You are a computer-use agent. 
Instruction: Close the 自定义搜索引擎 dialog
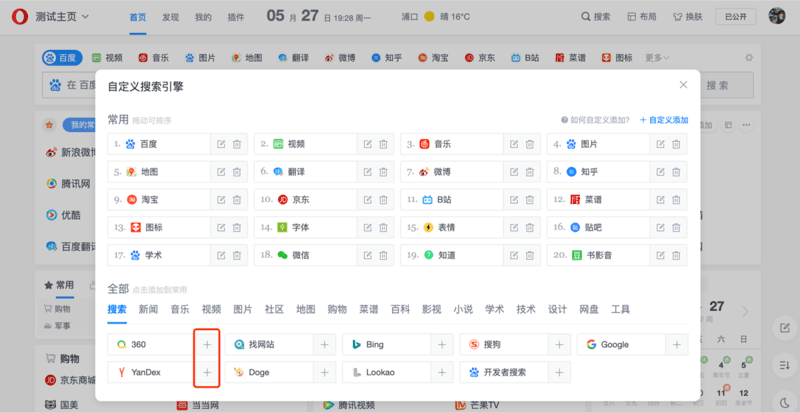(x=683, y=86)
